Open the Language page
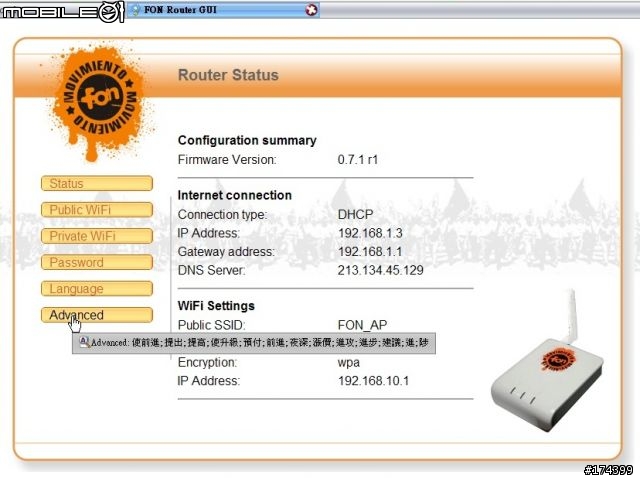Image resolution: width=640 pixels, height=478 pixels. pos(97,289)
